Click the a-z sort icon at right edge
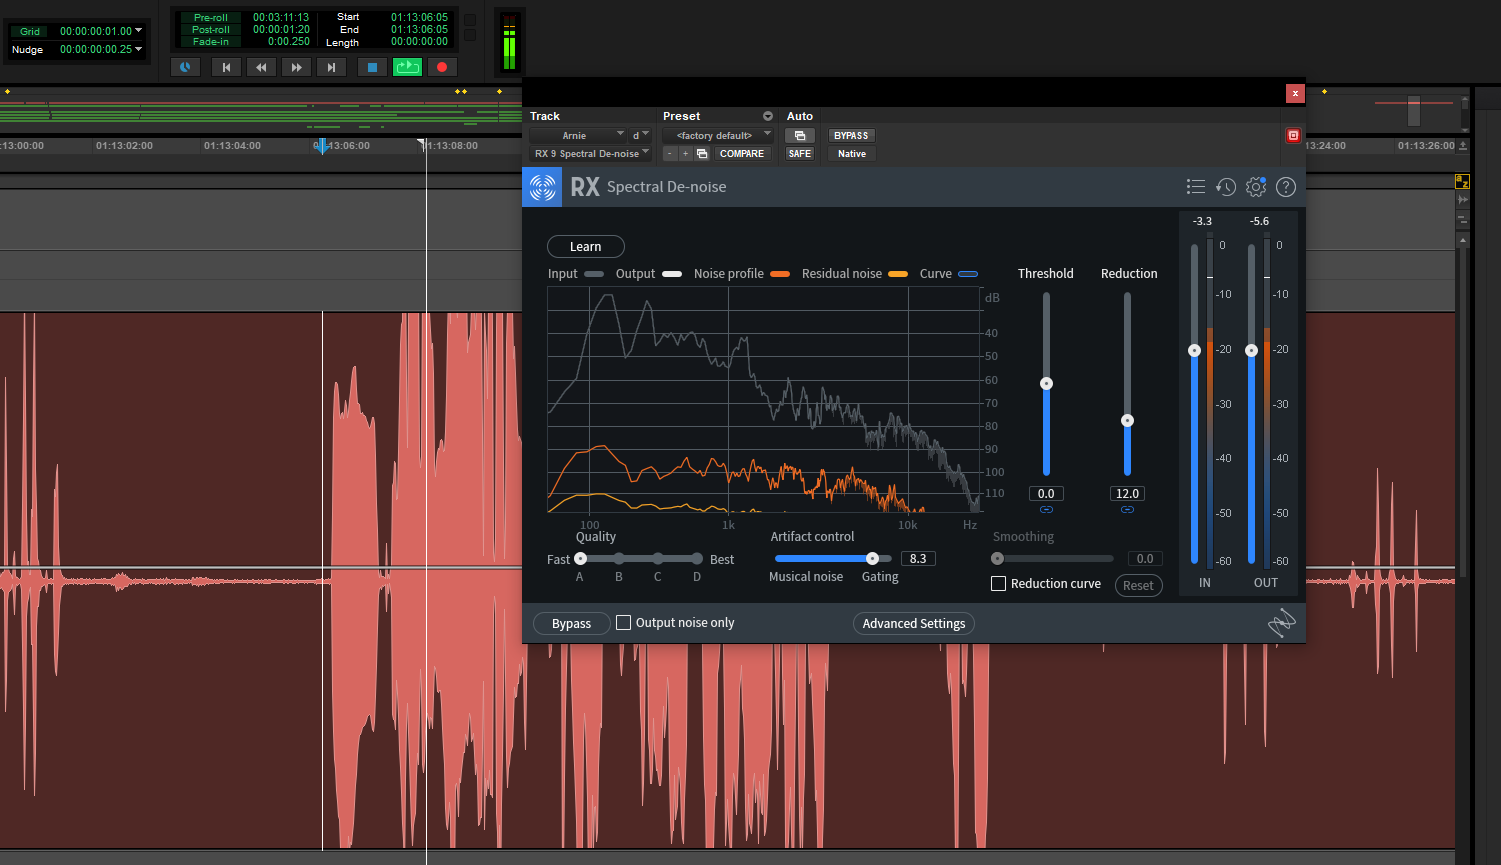The width and height of the screenshot is (1501, 865). pyautogui.click(x=1462, y=181)
